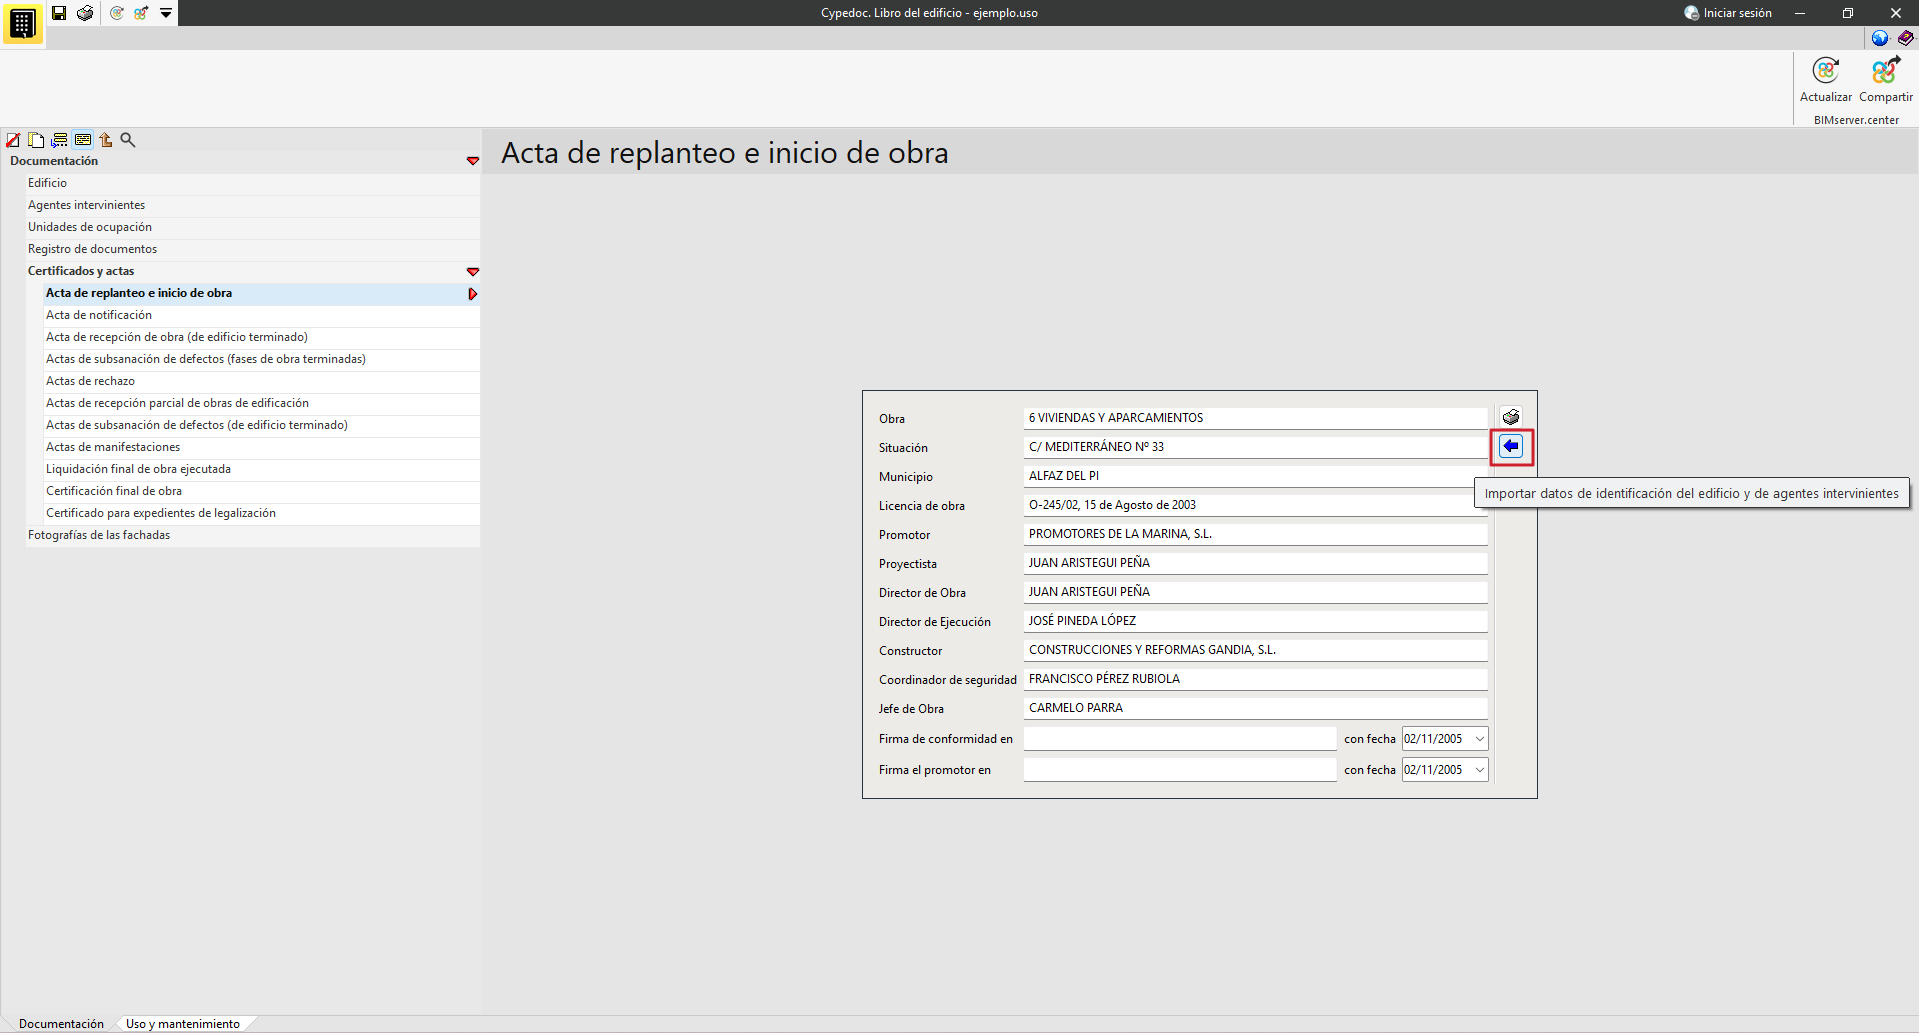
Task: Select Agentes intervinientes tree item
Action: coord(254,205)
